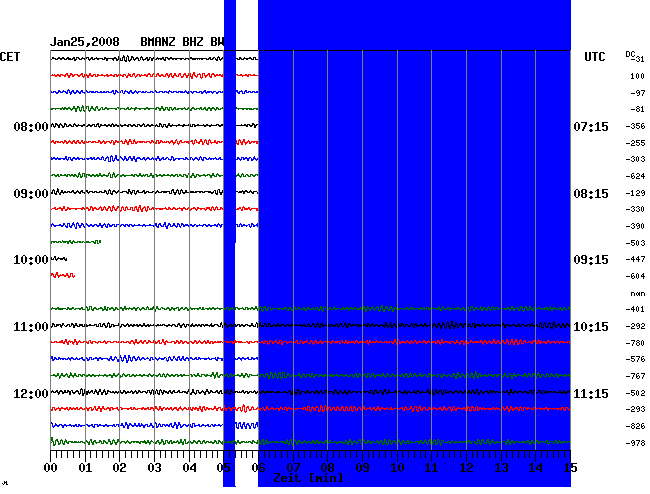Click the minute-axis tick label "03"

point(154,468)
